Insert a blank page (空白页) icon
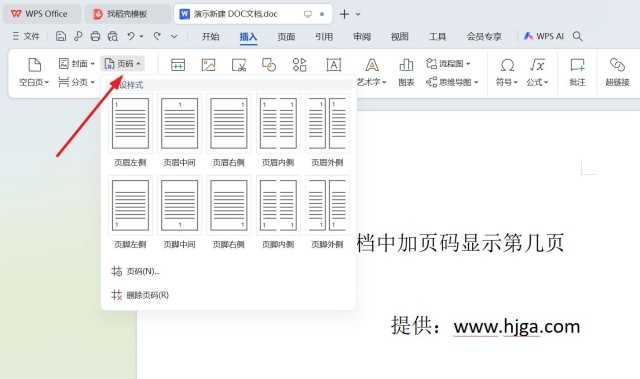Screen dimensions: 640x379 pyautogui.click(x=34, y=64)
